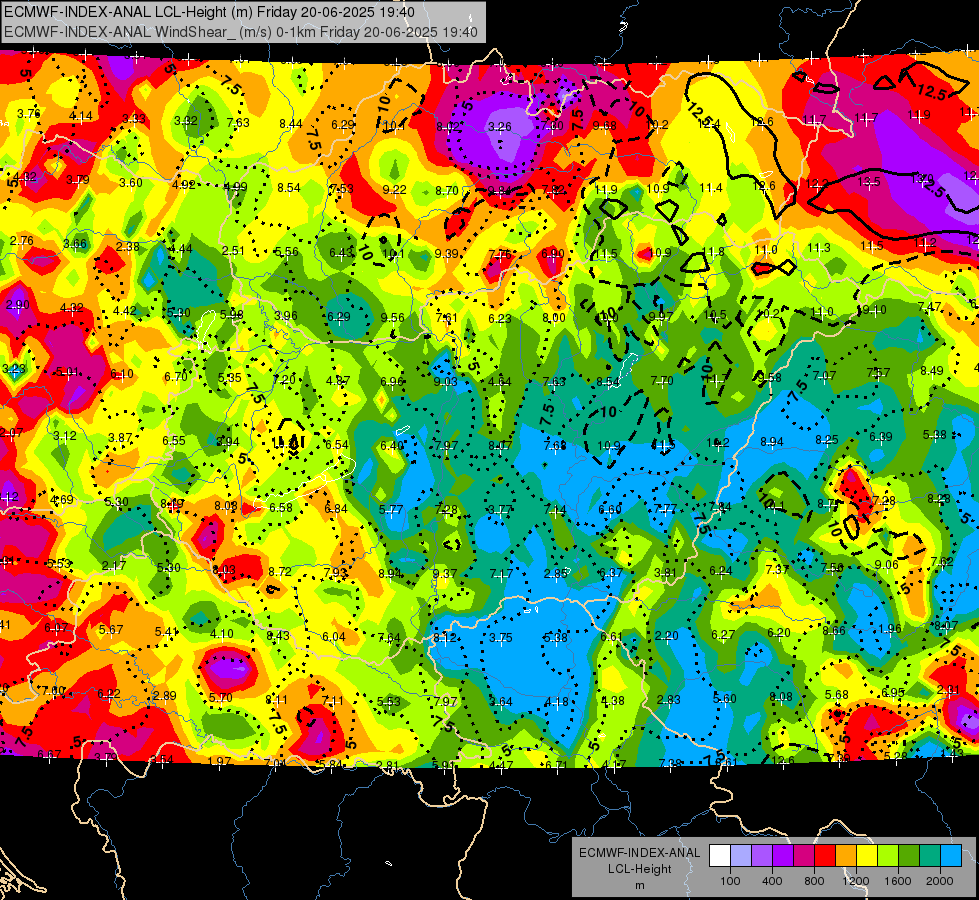Click the legend tick label "1200"
Screen dimensions: 979x900
[856, 881]
